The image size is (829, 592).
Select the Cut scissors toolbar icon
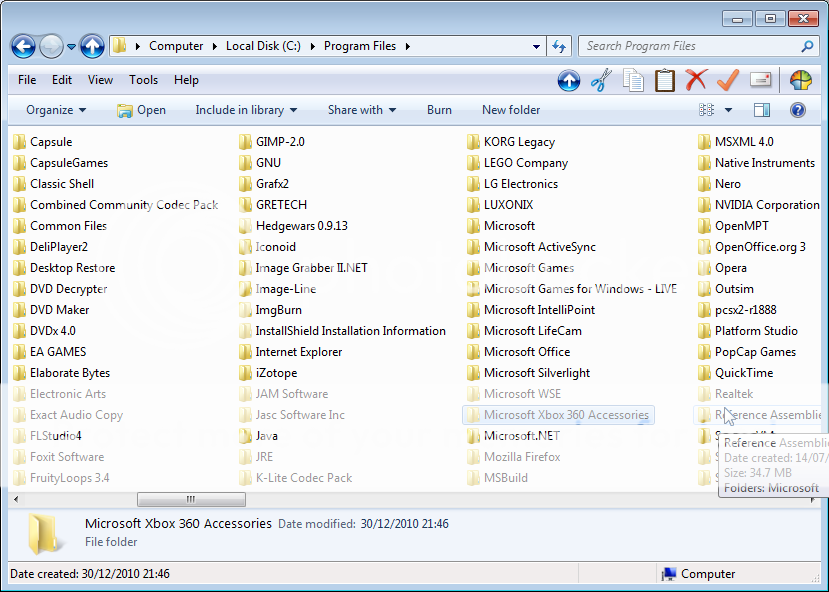coord(601,80)
